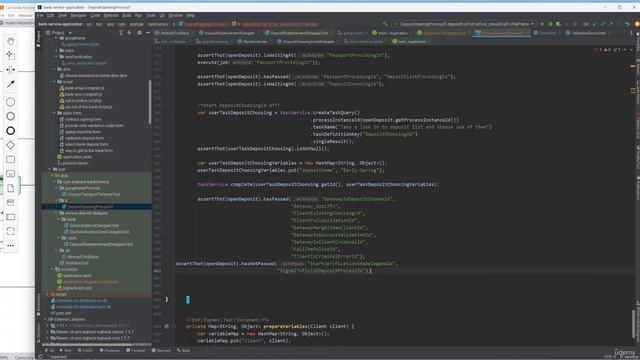Collapse the java folder under test
Image resolution: width=640 pixels, height=360 pixels.
(x=53, y=175)
